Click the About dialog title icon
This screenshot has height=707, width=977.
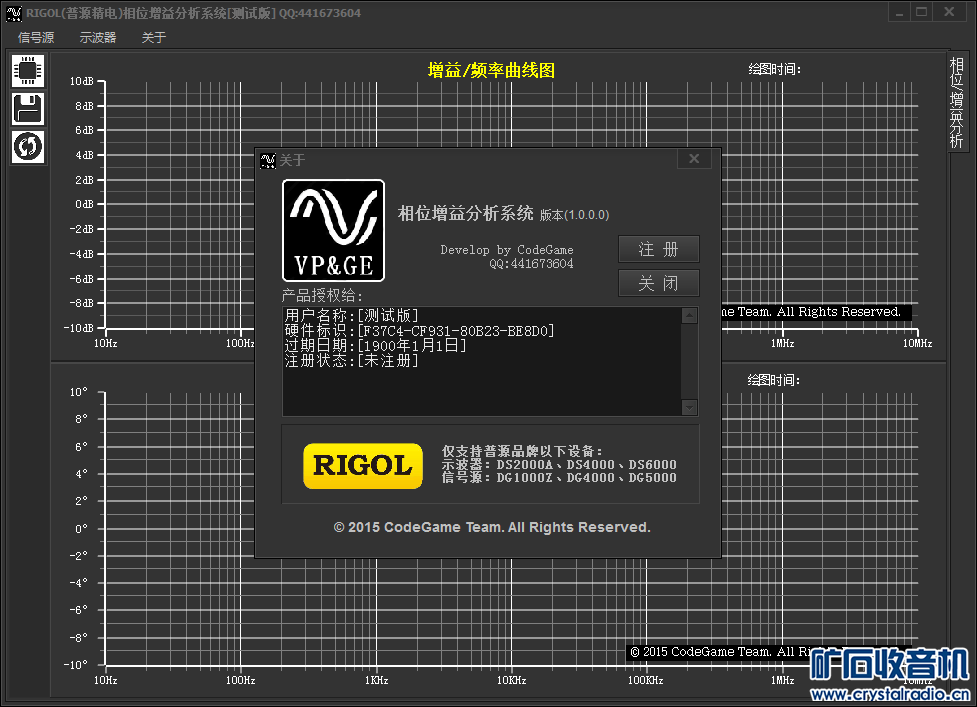(268, 161)
